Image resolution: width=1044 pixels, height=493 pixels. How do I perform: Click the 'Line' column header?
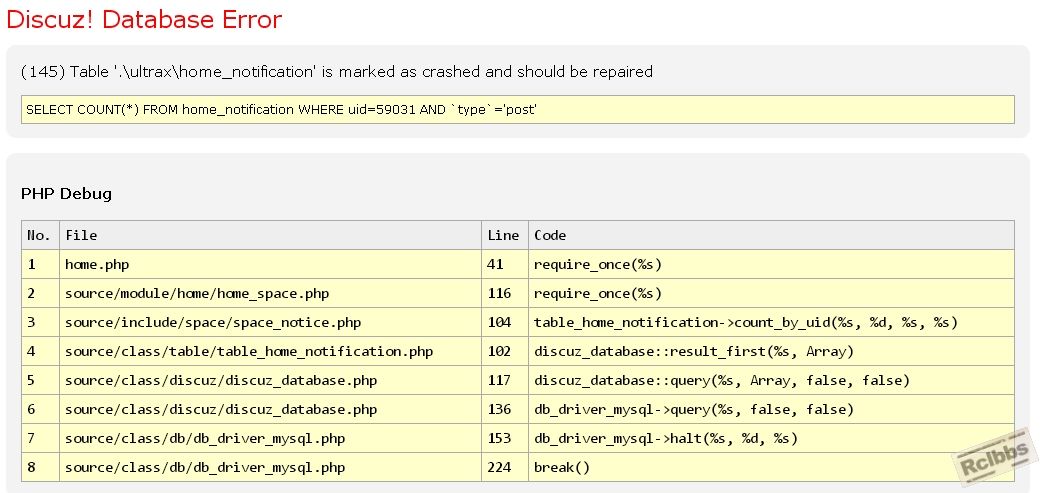click(505, 235)
